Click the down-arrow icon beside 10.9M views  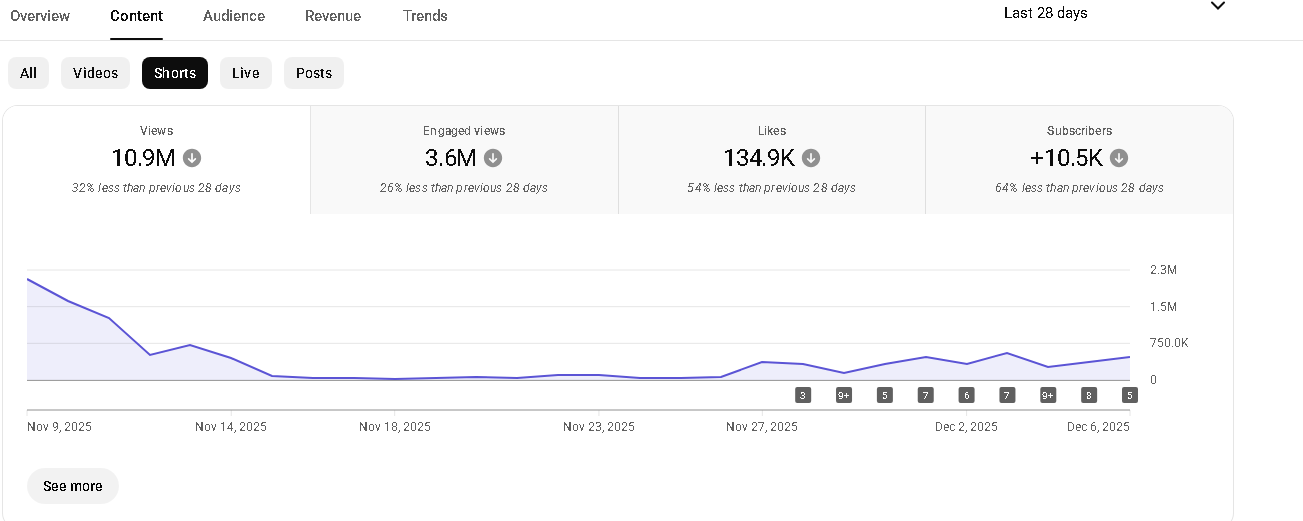coord(192,158)
